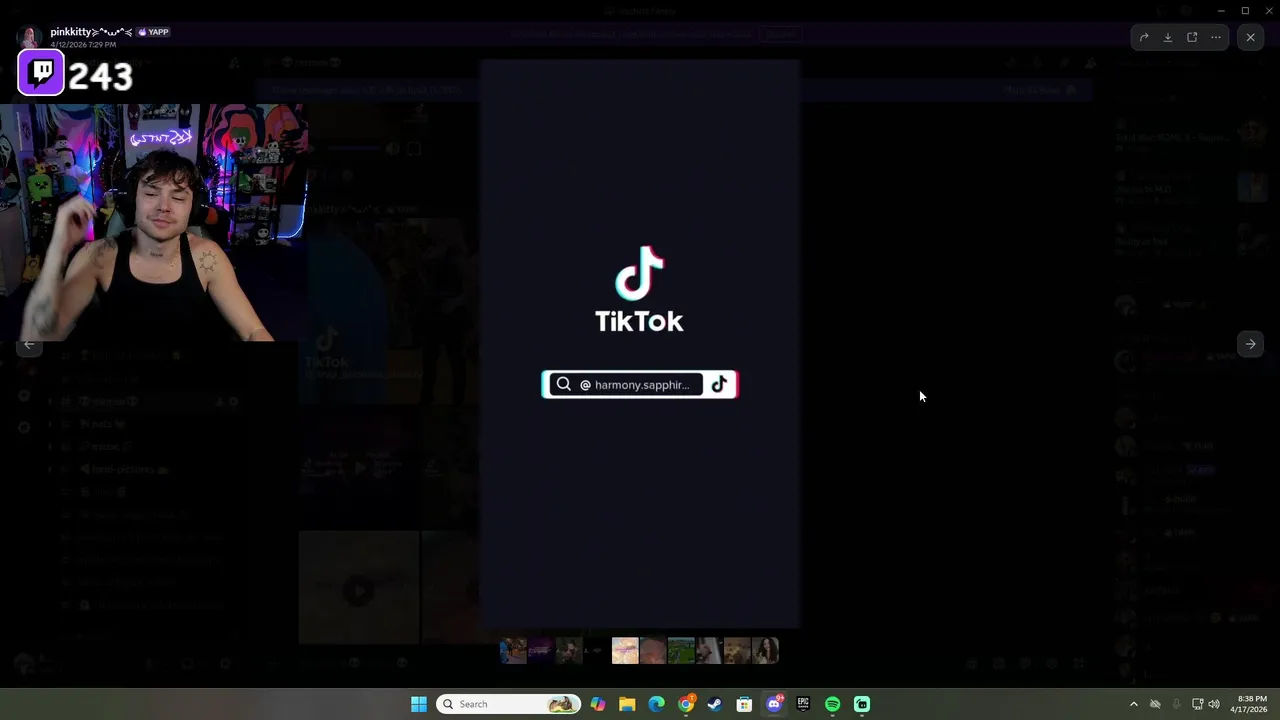Select the light pink thumbnail in the strip
Viewport: 1280px width, 720px height.
coord(625,651)
